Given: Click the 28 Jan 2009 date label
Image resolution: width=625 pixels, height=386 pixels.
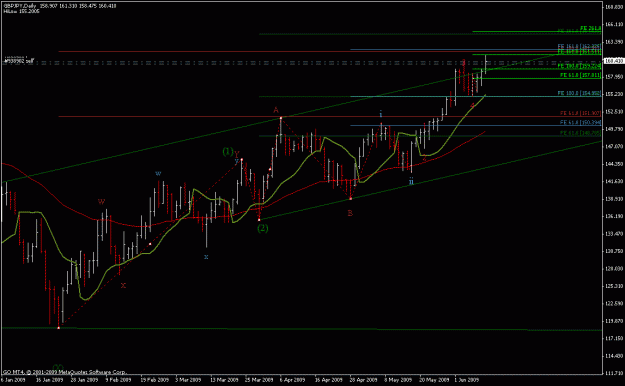Looking at the screenshot, I should click(84, 380).
